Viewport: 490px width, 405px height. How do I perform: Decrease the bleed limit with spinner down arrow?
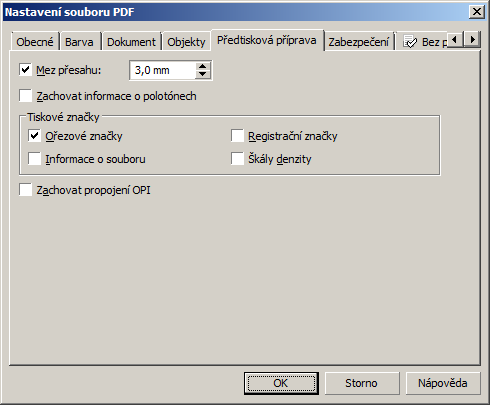[x=202, y=74]
